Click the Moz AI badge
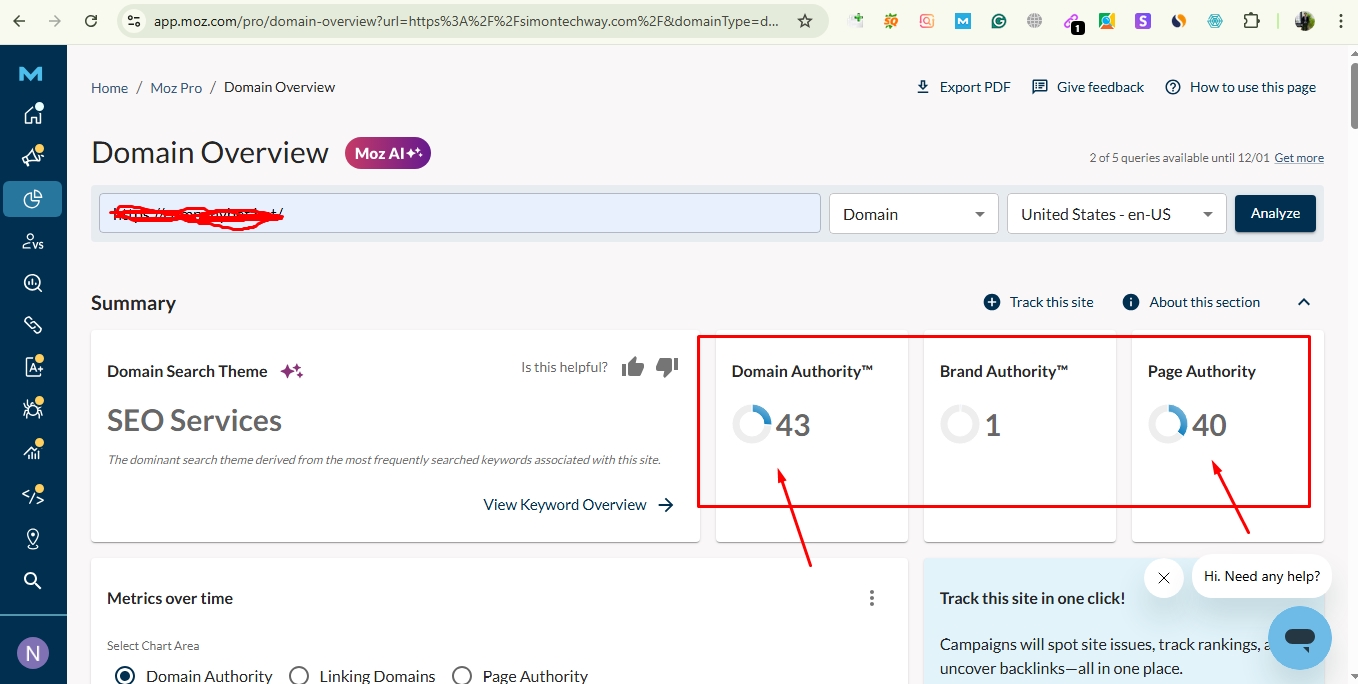The height and width of the screenshot is (684, 1358). [x=388, y=153]
